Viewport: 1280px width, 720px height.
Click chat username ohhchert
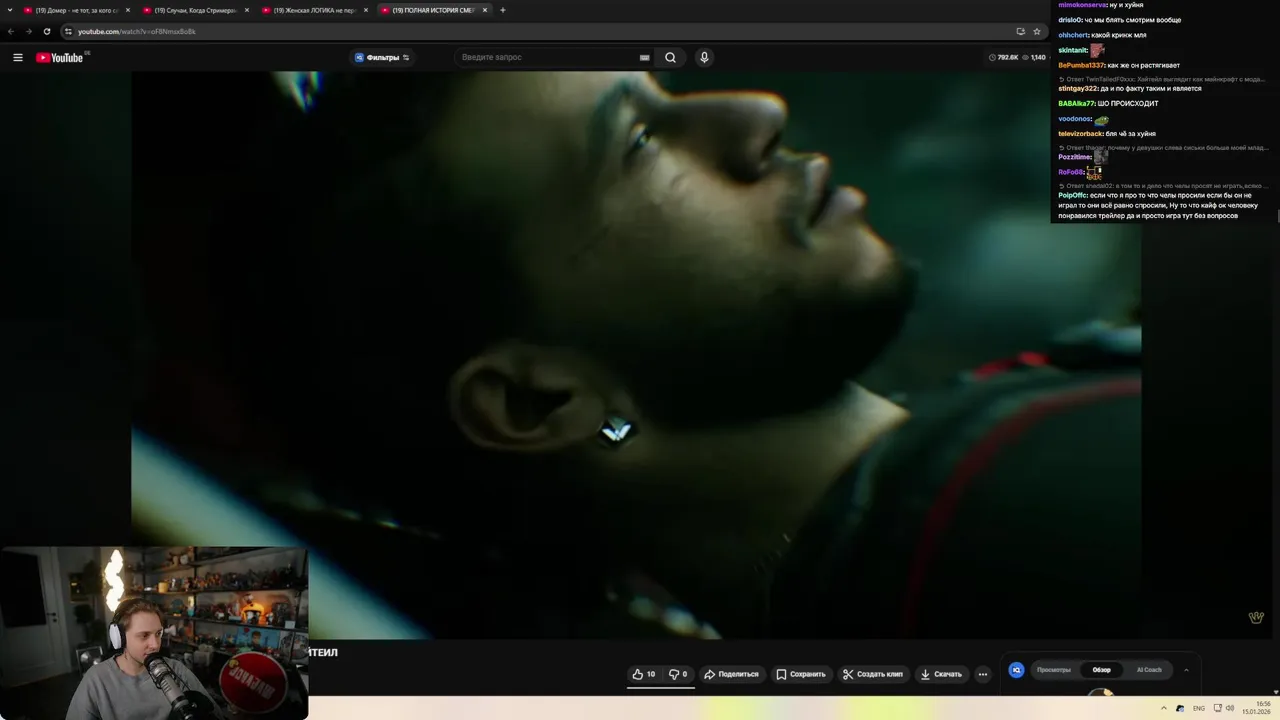[x=1073, y=35]
